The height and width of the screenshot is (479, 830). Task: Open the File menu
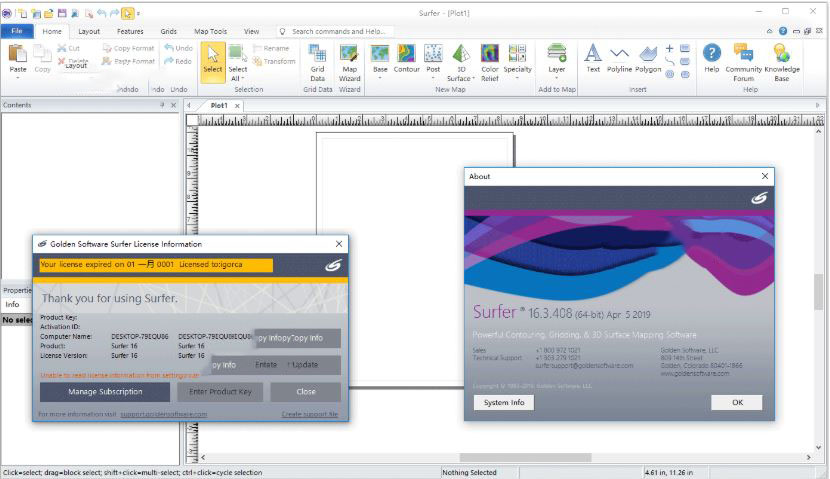tap(16, 31)
